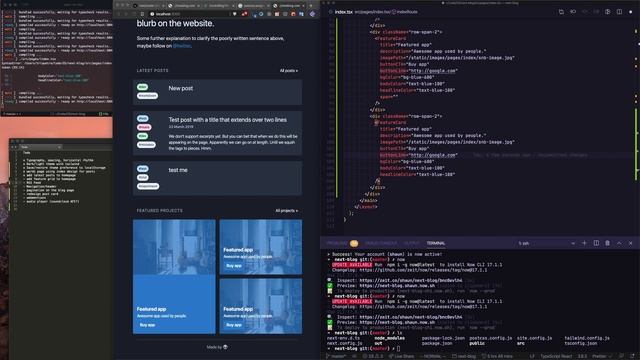Click the Made by avatar in footer
The height and width of the screenshot is (360, 640).
pyautogui.click(x=225, y=347)
